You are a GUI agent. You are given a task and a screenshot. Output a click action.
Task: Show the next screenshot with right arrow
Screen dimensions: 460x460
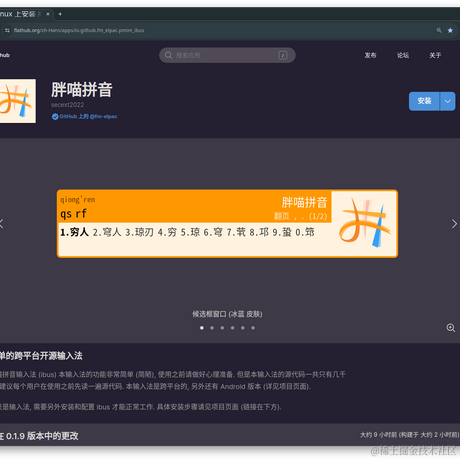454,224
